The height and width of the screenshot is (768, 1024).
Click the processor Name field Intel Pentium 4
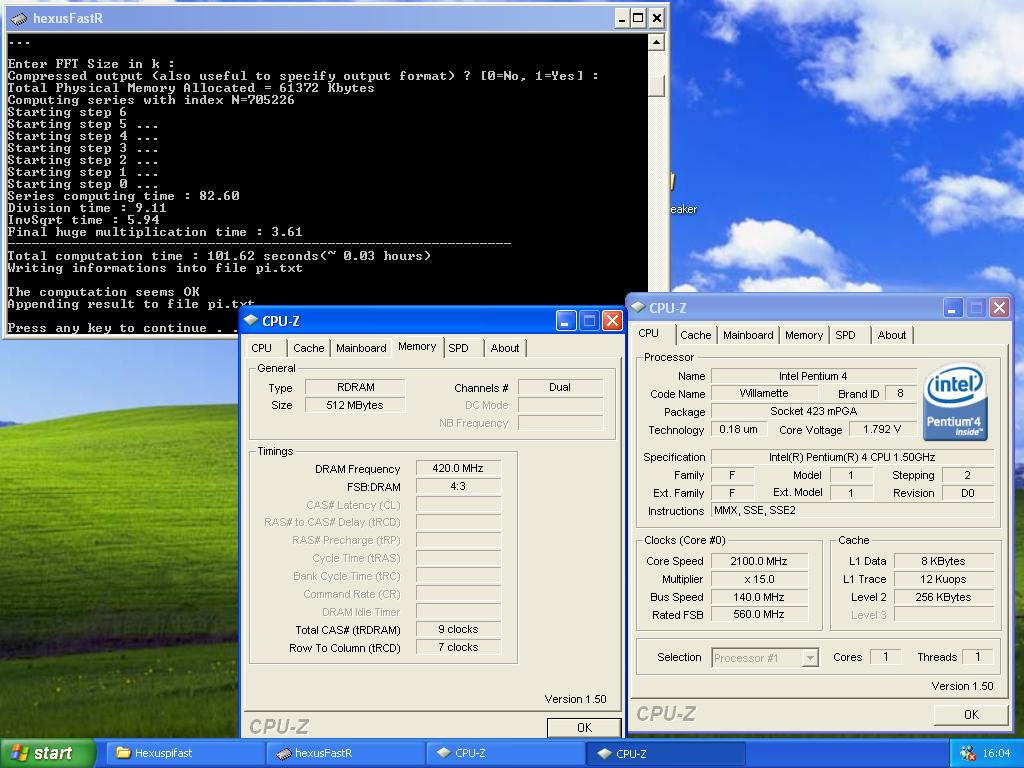point(813,376)
